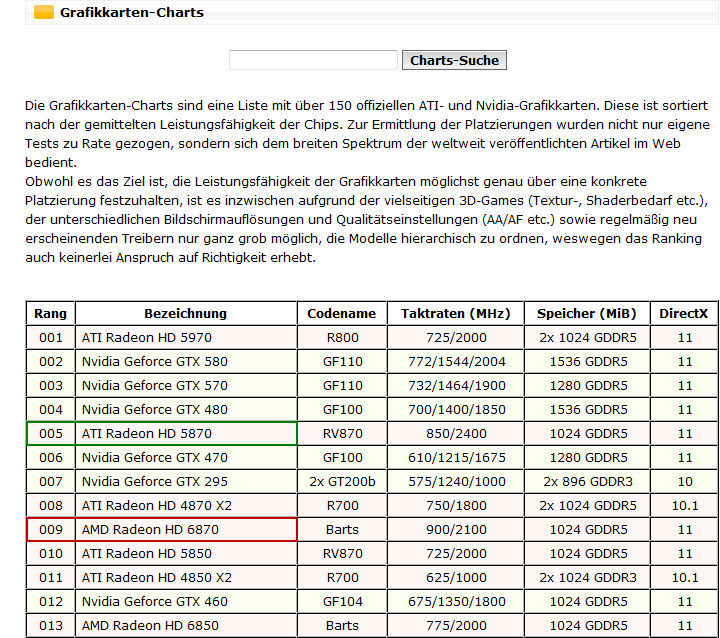Click rank cell 013
This screenshot has height=638, width=720.
[x=51, y=626]
